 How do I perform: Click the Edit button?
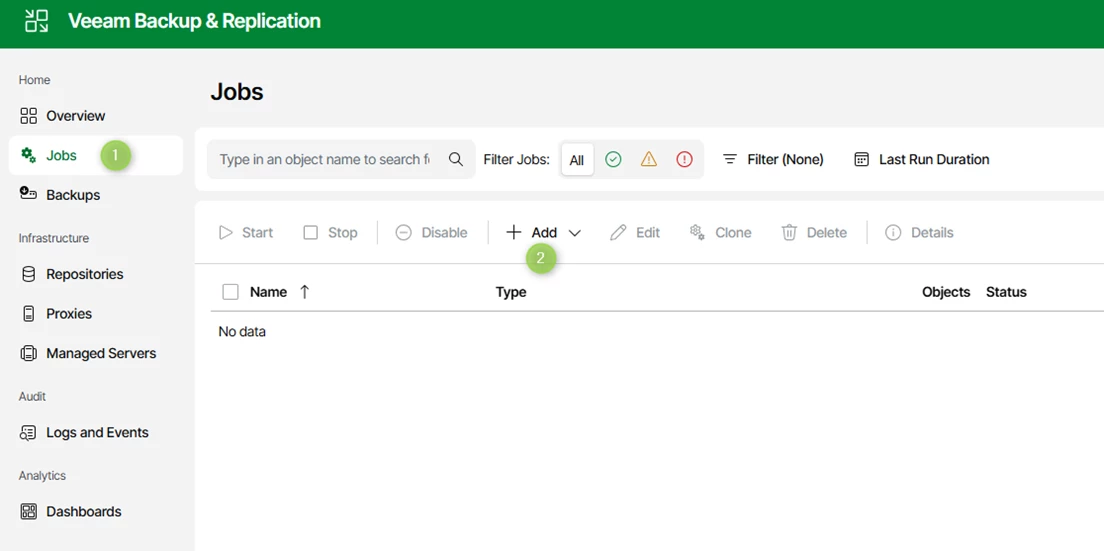(635, 232)
